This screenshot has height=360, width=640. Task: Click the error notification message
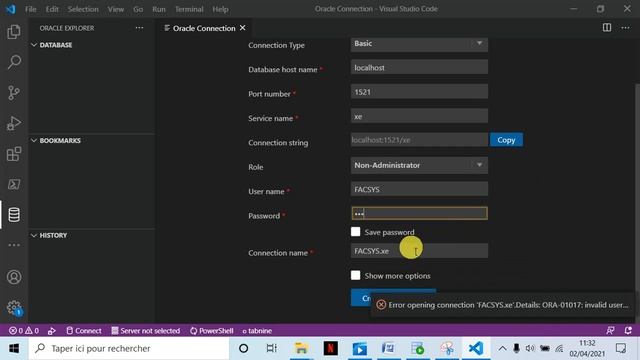[508, 305]
